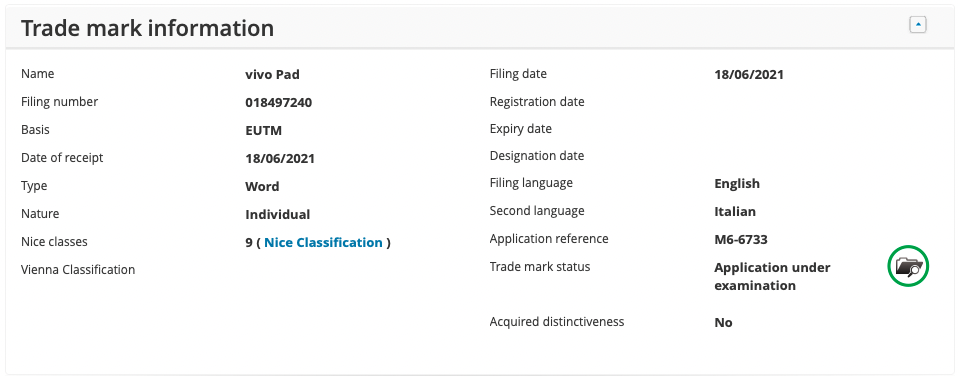Click the Acquired distinctiveness No value
The image size is (959, 376).
point(724,322)
